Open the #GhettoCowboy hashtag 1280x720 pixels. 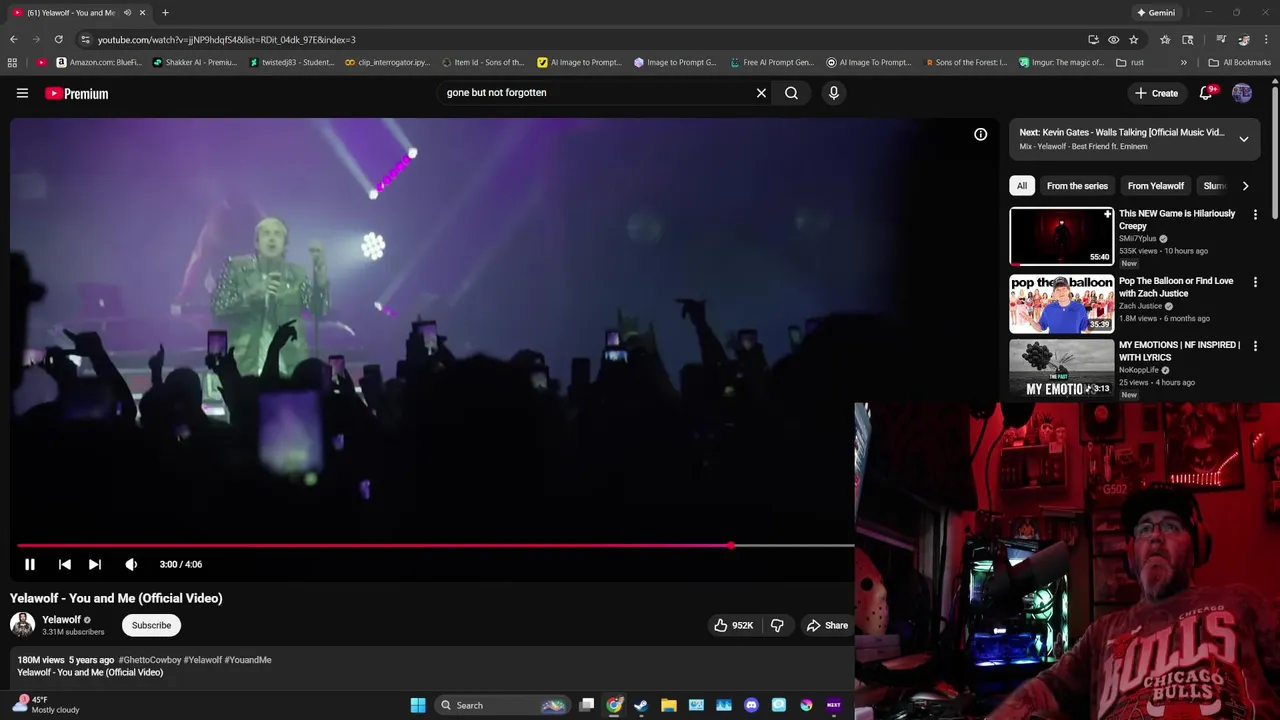click(x=150, y=660)
